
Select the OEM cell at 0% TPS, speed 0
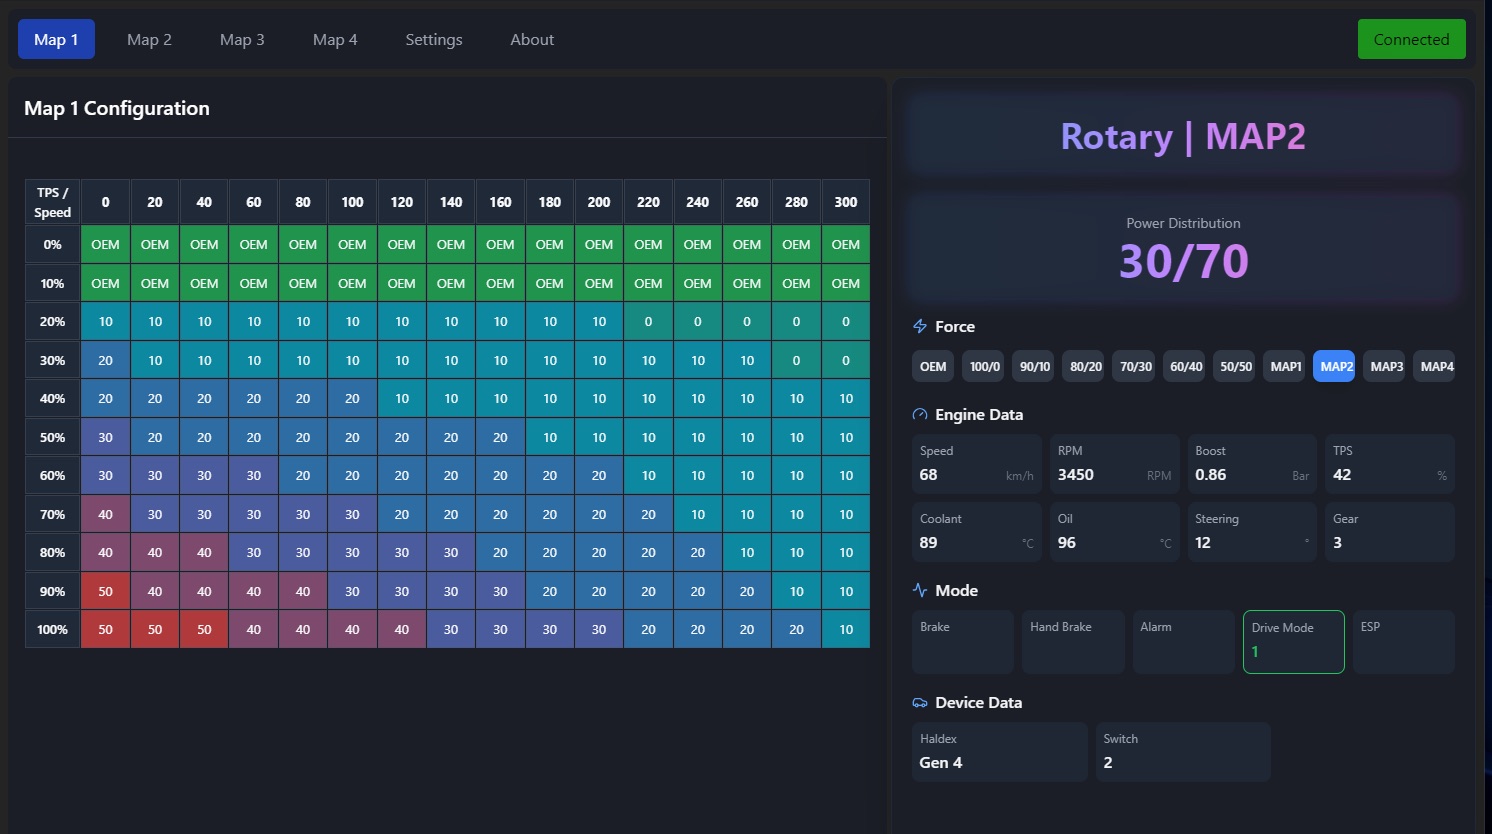coord(105,245)
